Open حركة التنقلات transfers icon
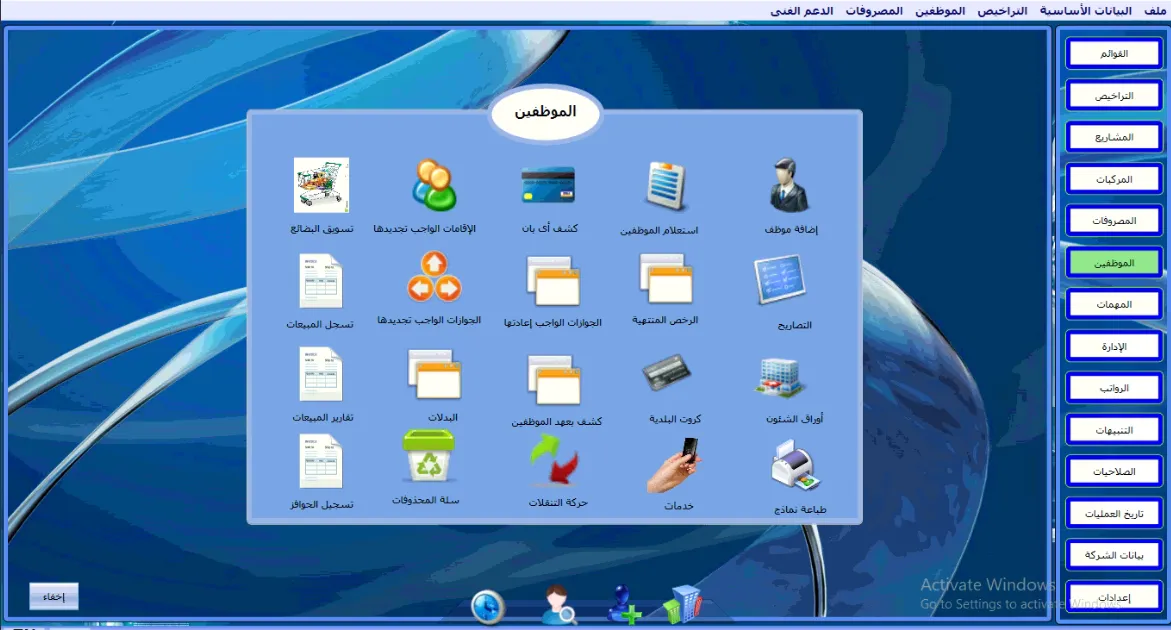1171x630 pixels. point(554,460)
